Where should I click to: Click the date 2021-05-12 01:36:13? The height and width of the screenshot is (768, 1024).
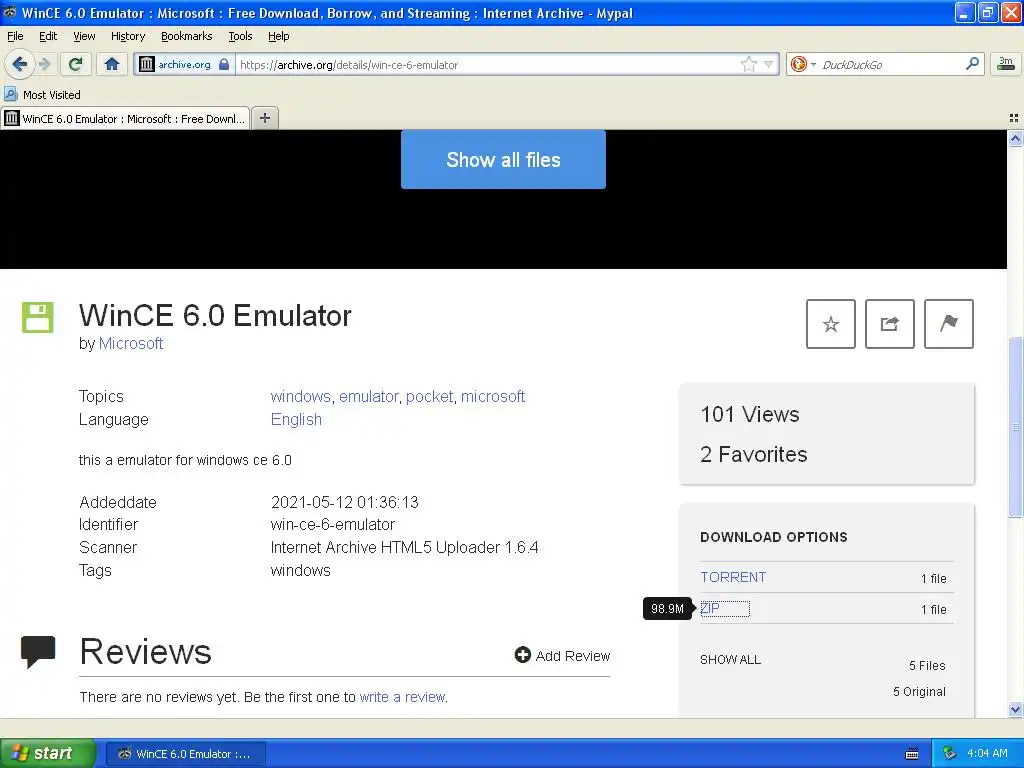pyautogui.click(x=344, y=502)
